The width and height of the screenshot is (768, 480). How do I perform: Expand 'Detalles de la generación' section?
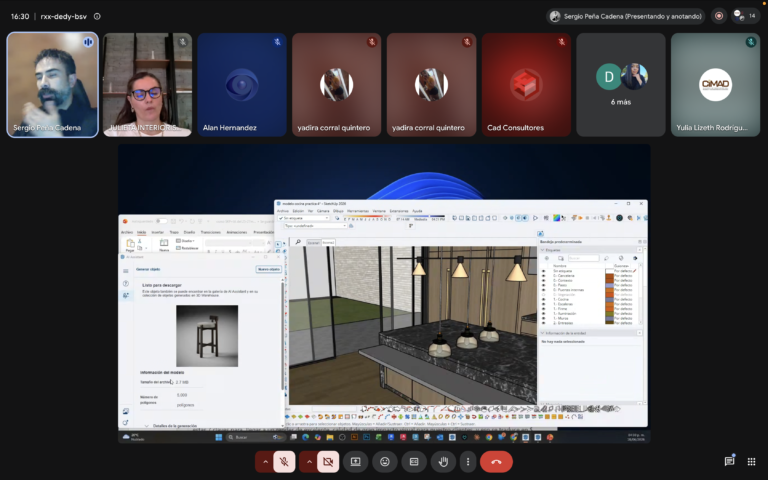[172, 426]
